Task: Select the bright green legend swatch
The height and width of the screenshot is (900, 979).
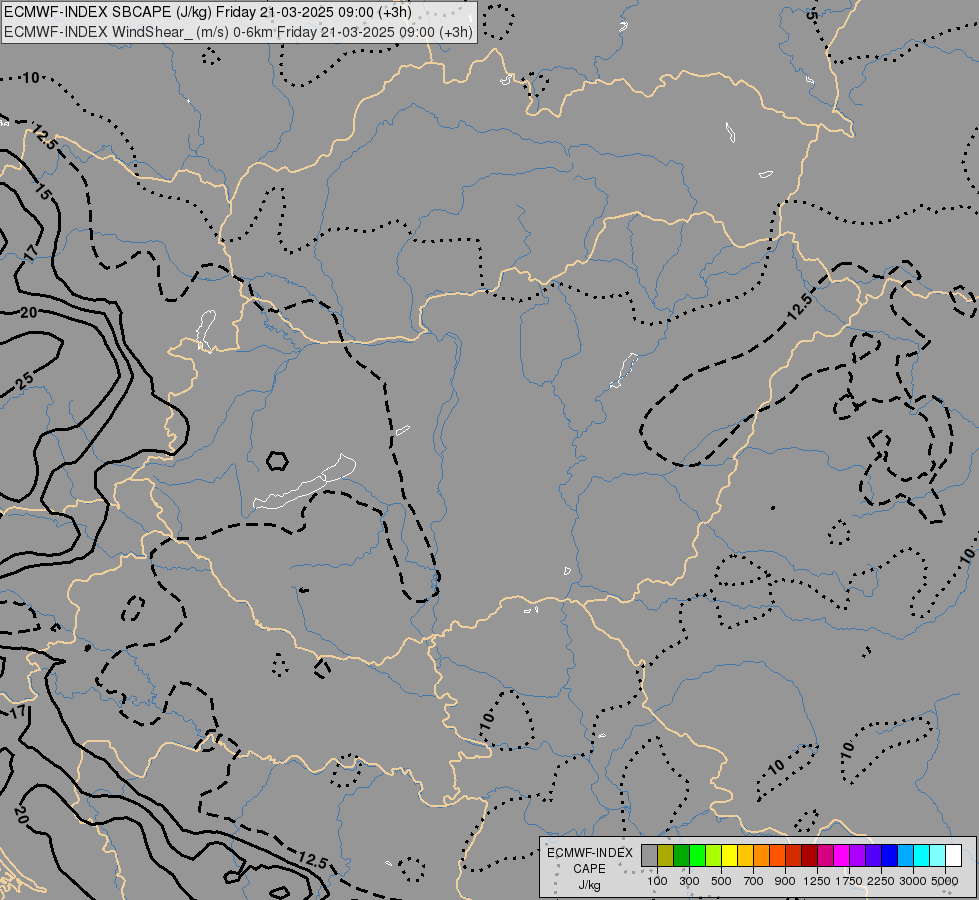Action: point(697,856)
